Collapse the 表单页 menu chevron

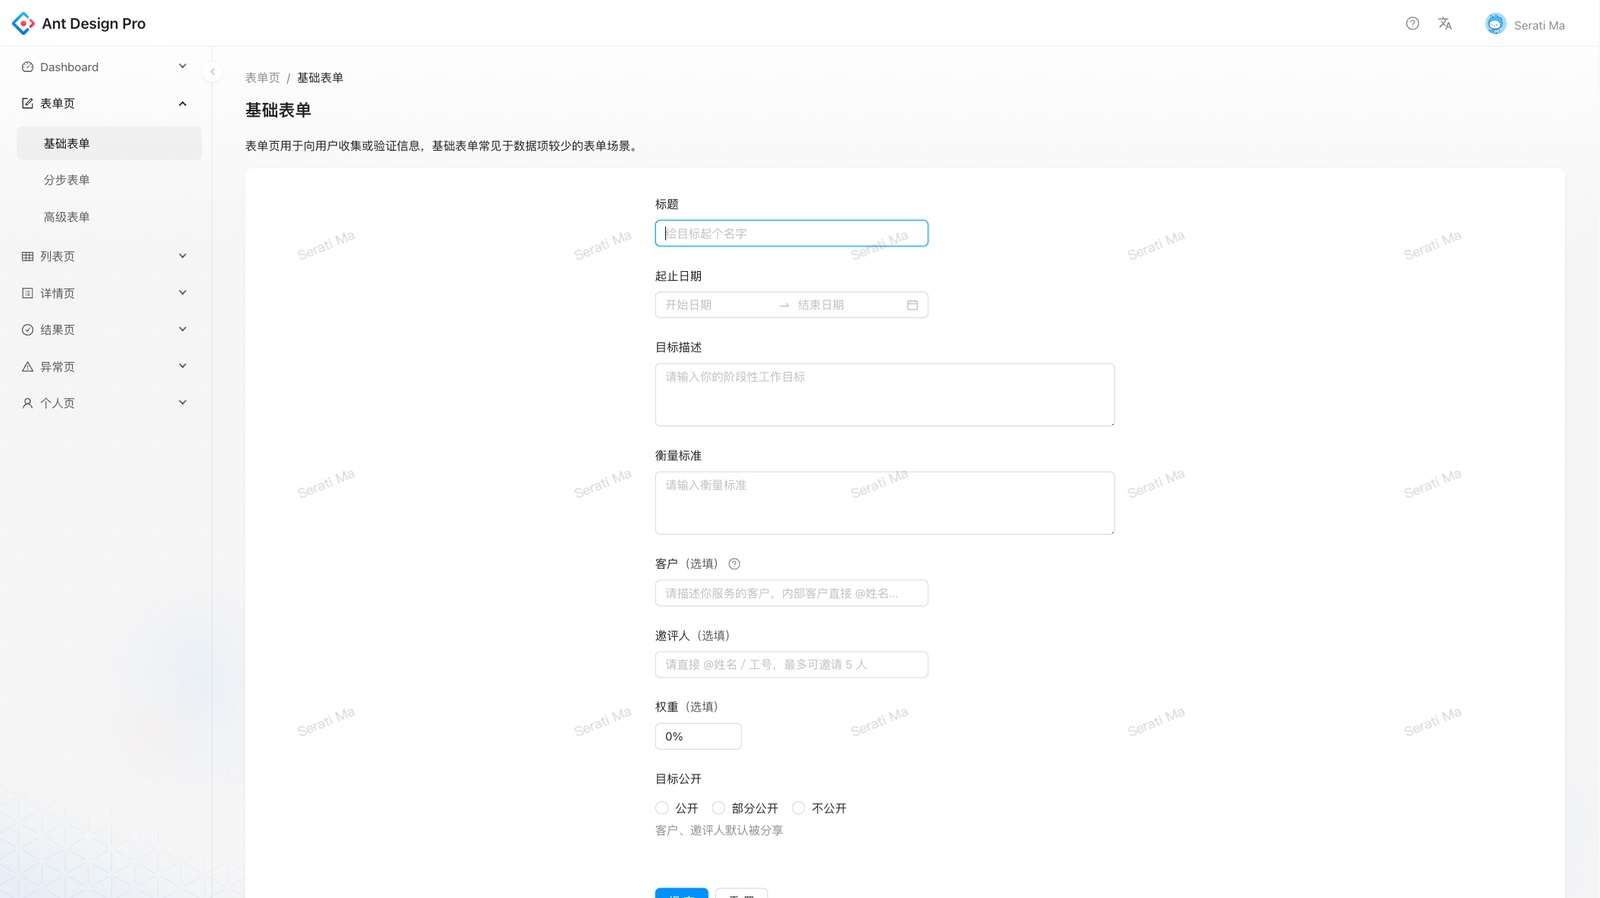coord(182,103)
